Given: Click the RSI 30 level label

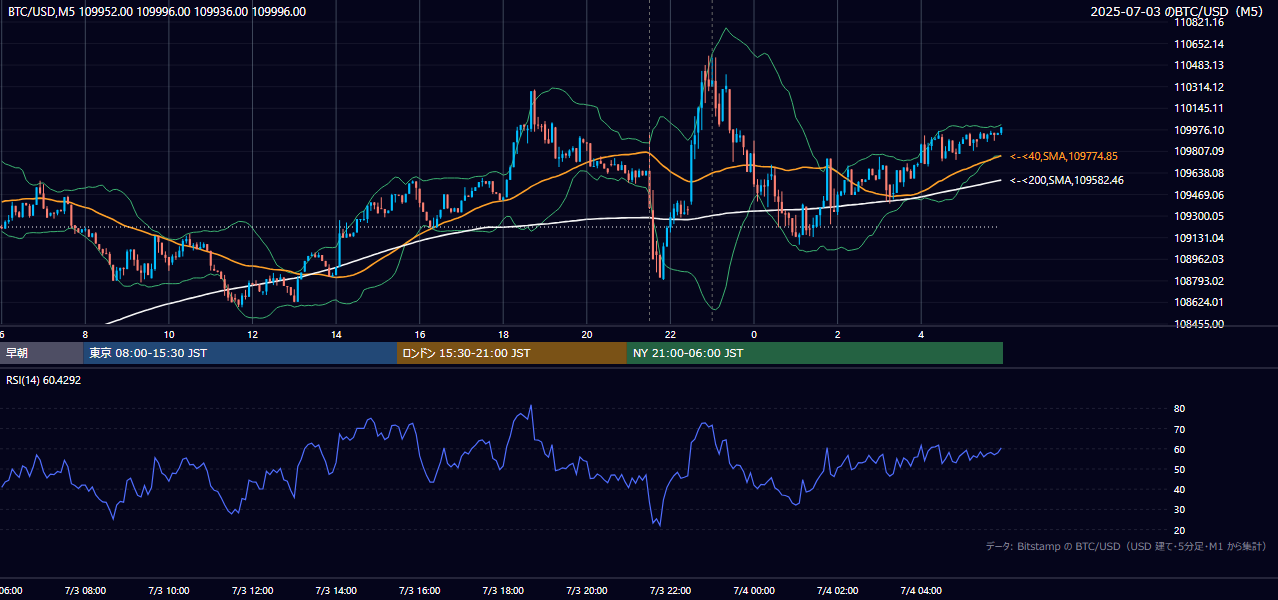Looking at the screenshot, I should point(1179,510).
